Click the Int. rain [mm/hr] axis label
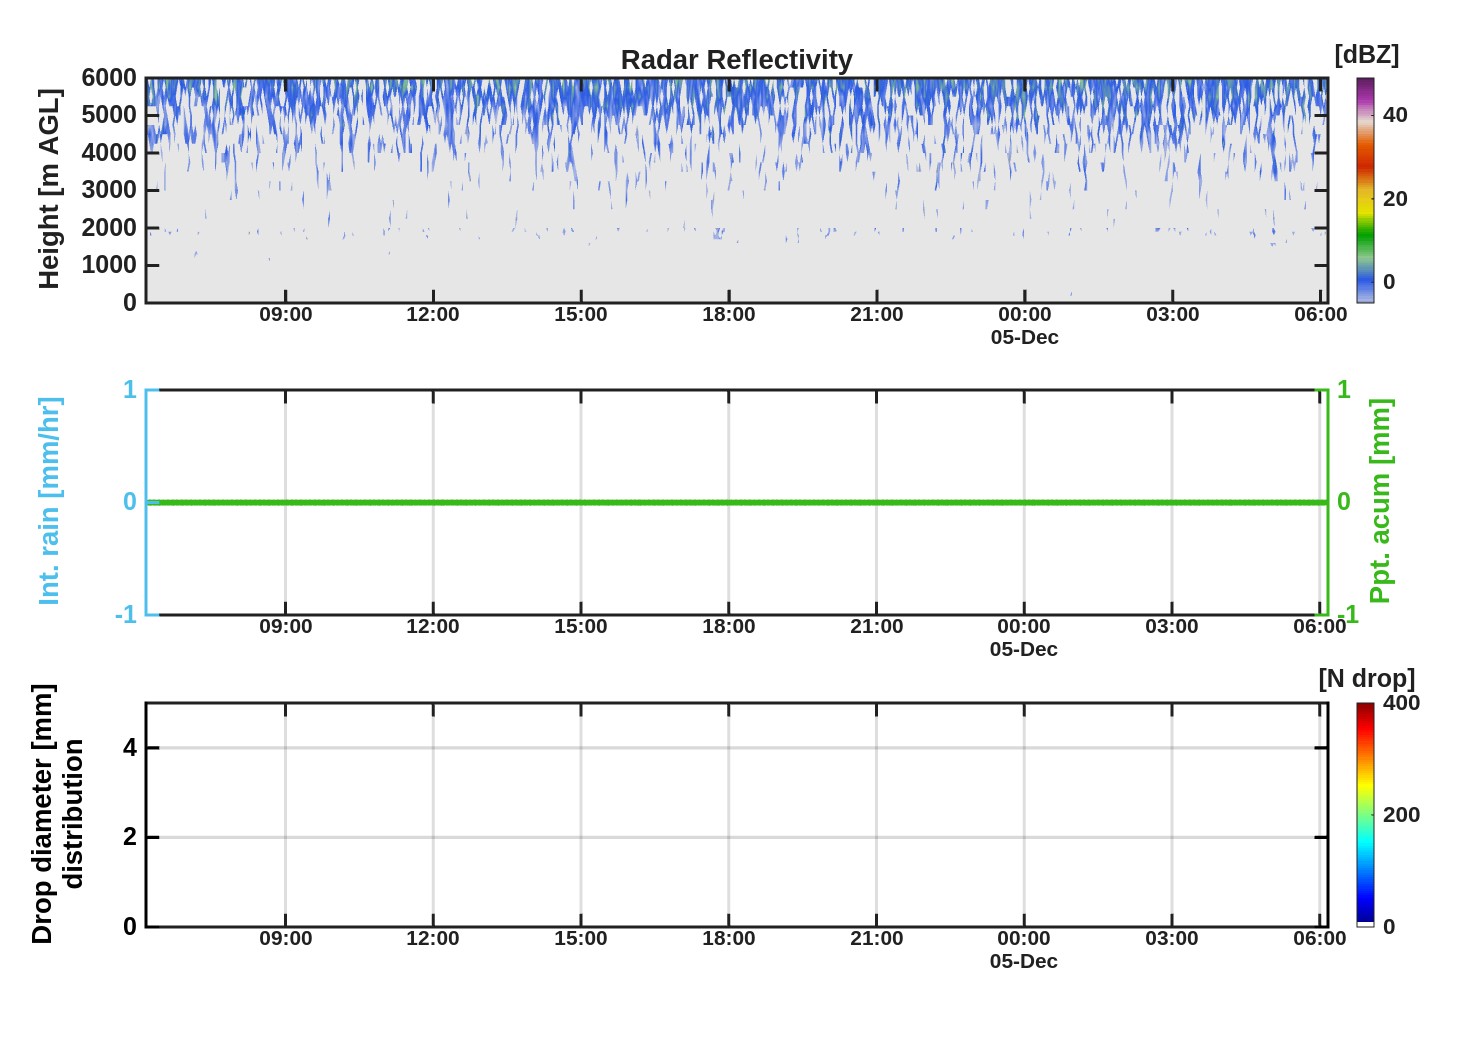This screenshot has height=1042, width=1459. coord(49,501)
